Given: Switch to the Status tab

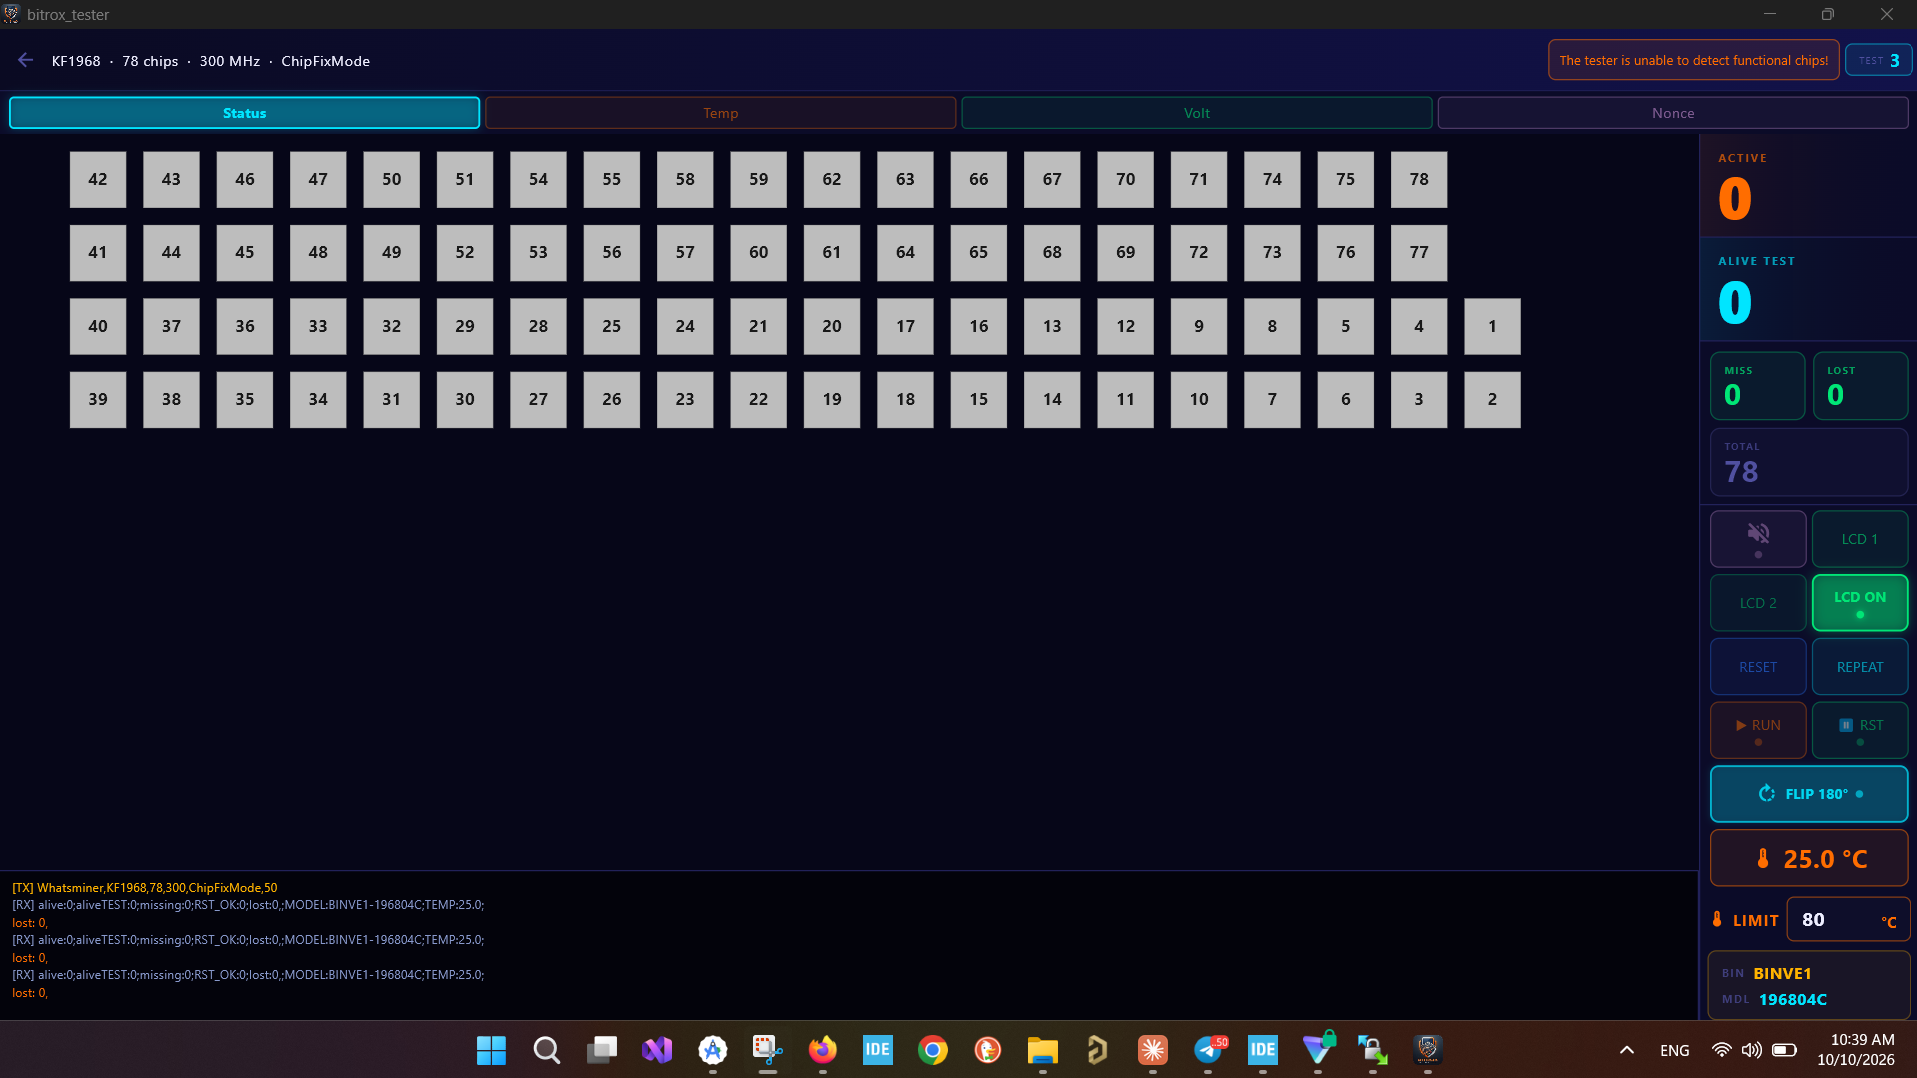Looking at the screenshot, I should 245,113.
